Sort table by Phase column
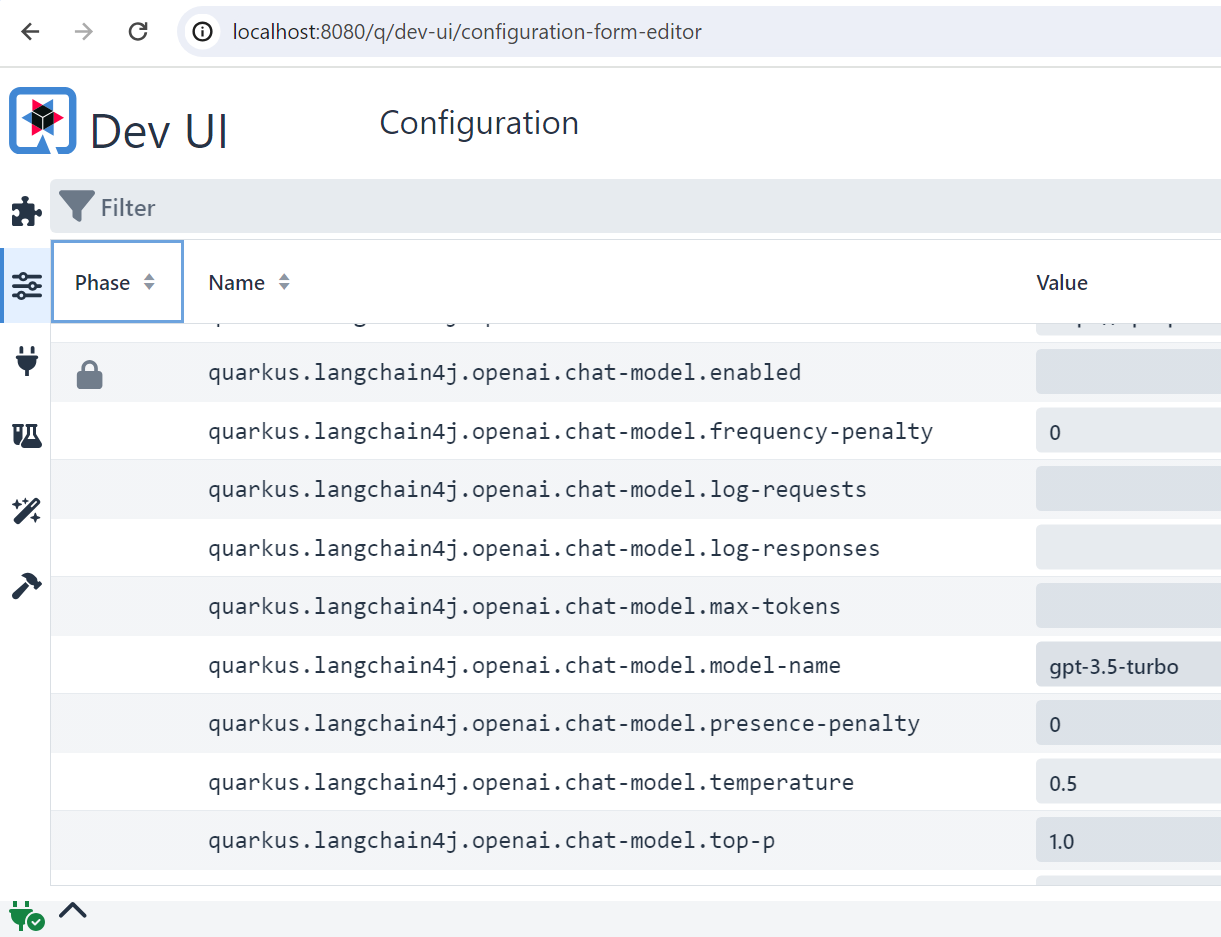The height and width of the screenshot is (937, 1221). pyautogui.click(x=149, y=283)
